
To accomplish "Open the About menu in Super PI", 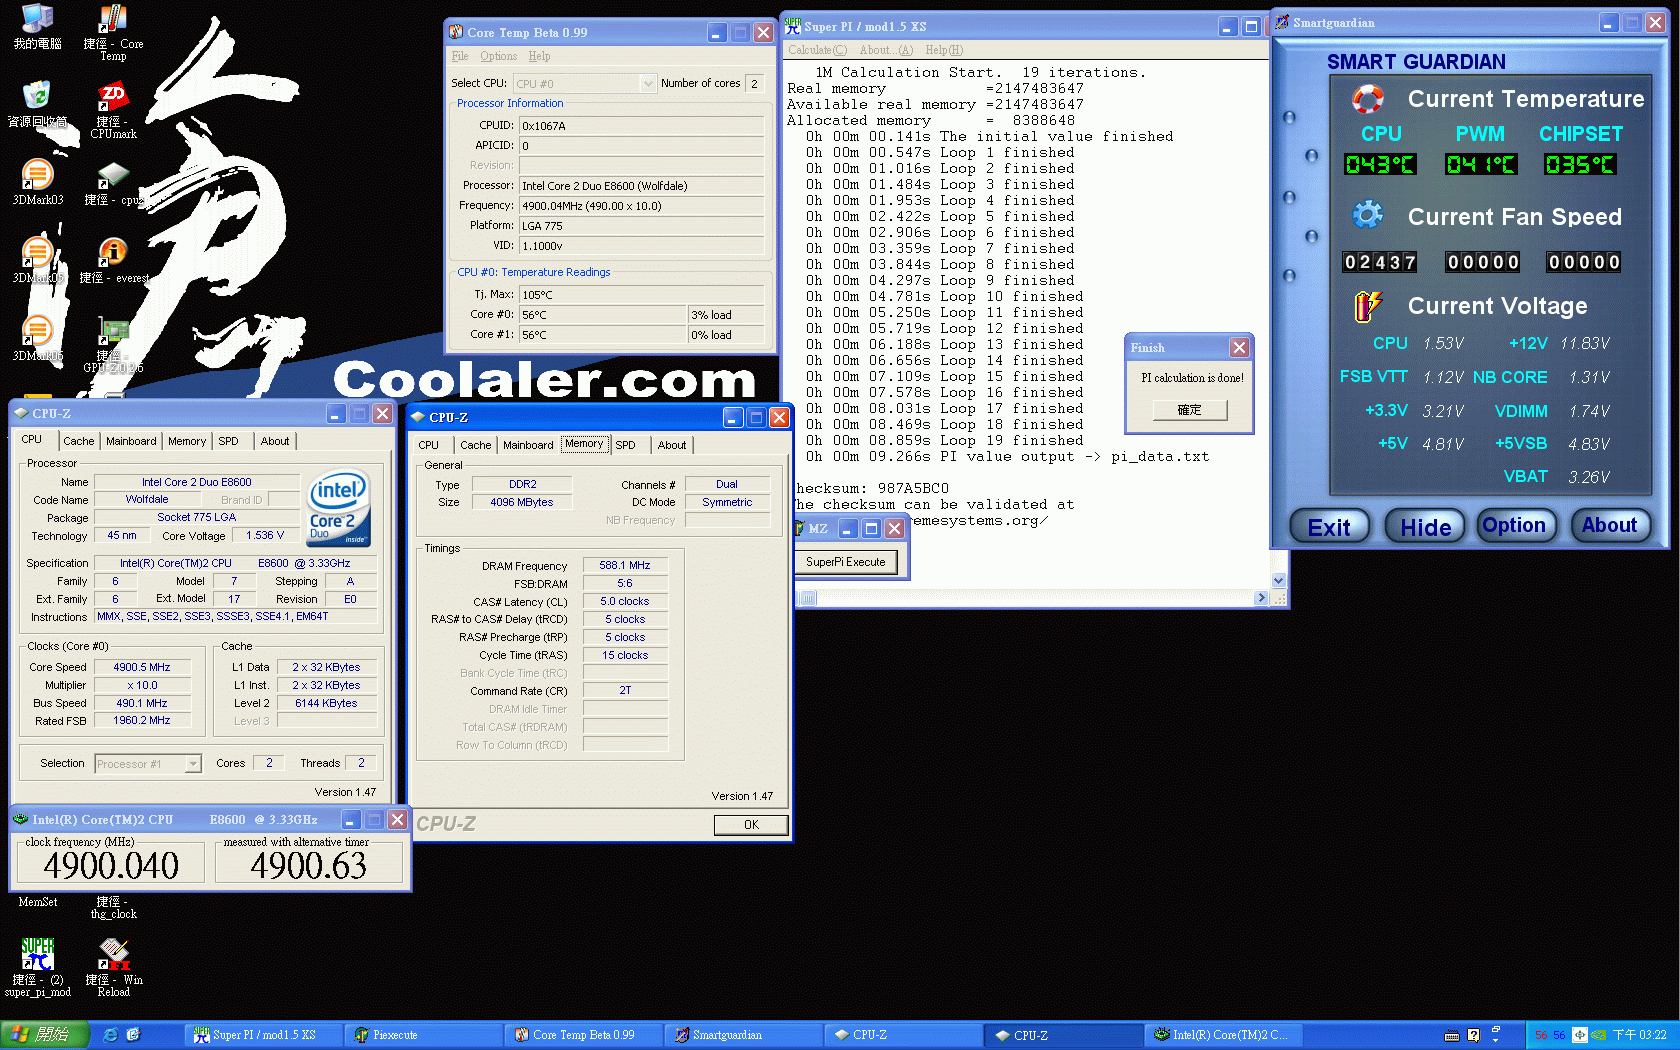I will point(886,50).
